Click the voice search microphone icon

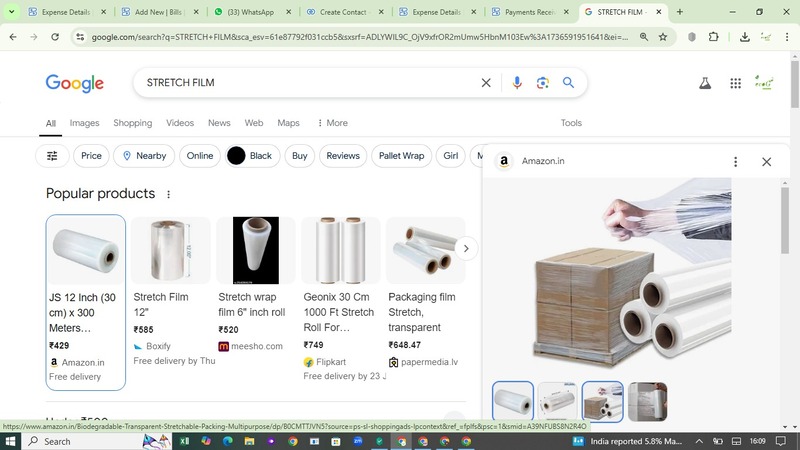517,83
